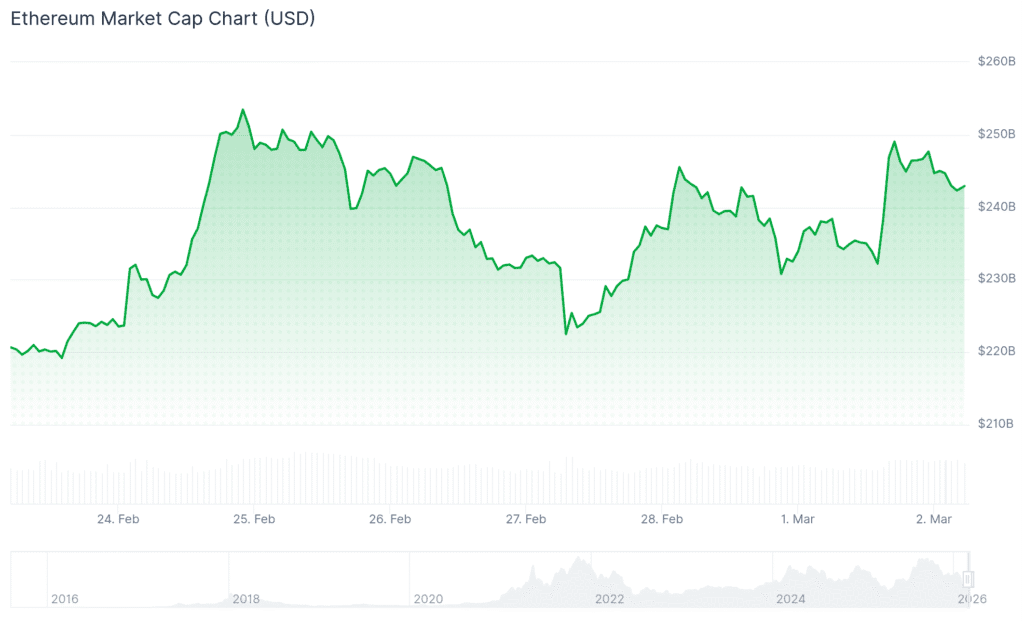Click the $240B axis label
This screenshot has width=1024, height=623.
pos(996,207)
